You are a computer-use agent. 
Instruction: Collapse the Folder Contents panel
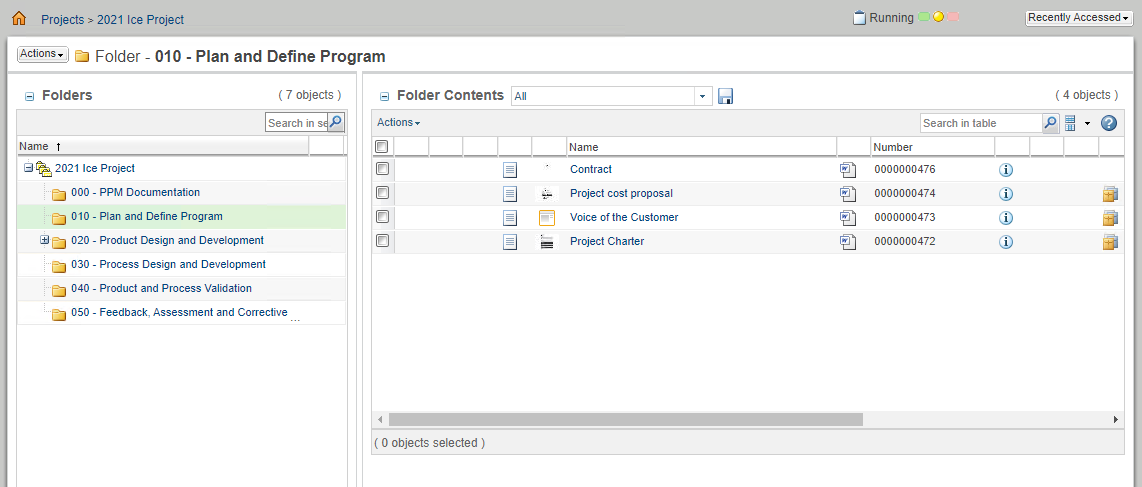pos(385,96)
